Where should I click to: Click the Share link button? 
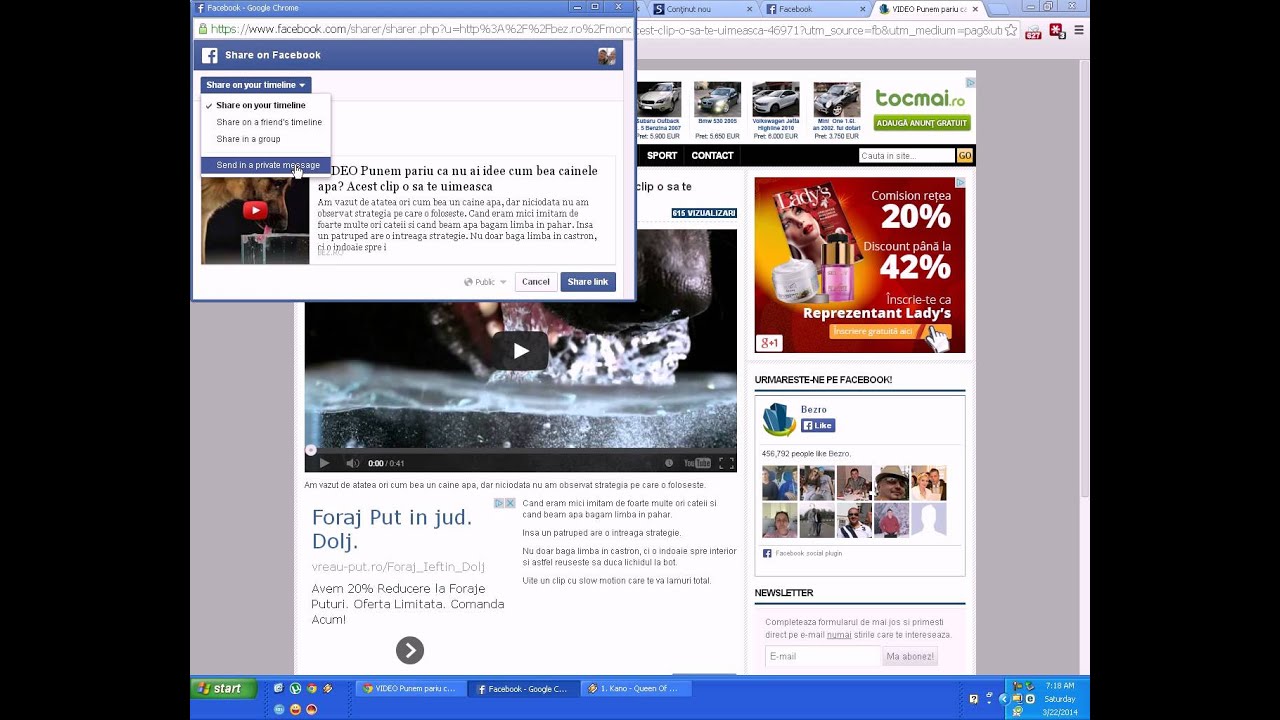pyautogui.click(x=588, y=282)
